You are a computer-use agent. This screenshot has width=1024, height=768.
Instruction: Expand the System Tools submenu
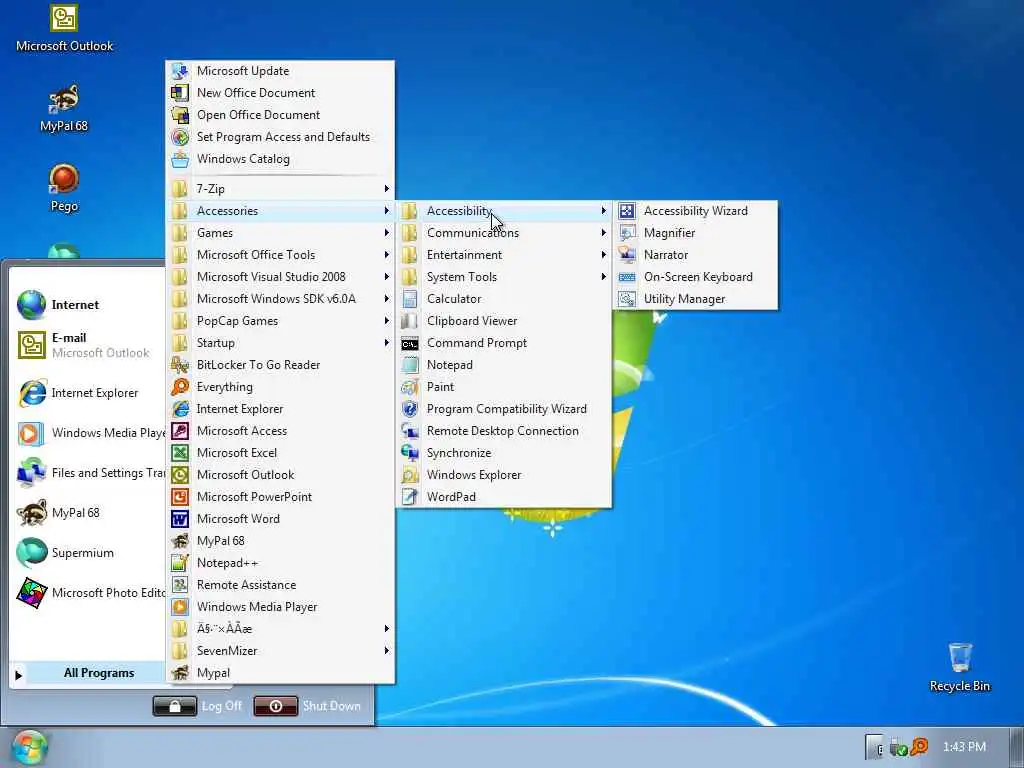point(504,277)
